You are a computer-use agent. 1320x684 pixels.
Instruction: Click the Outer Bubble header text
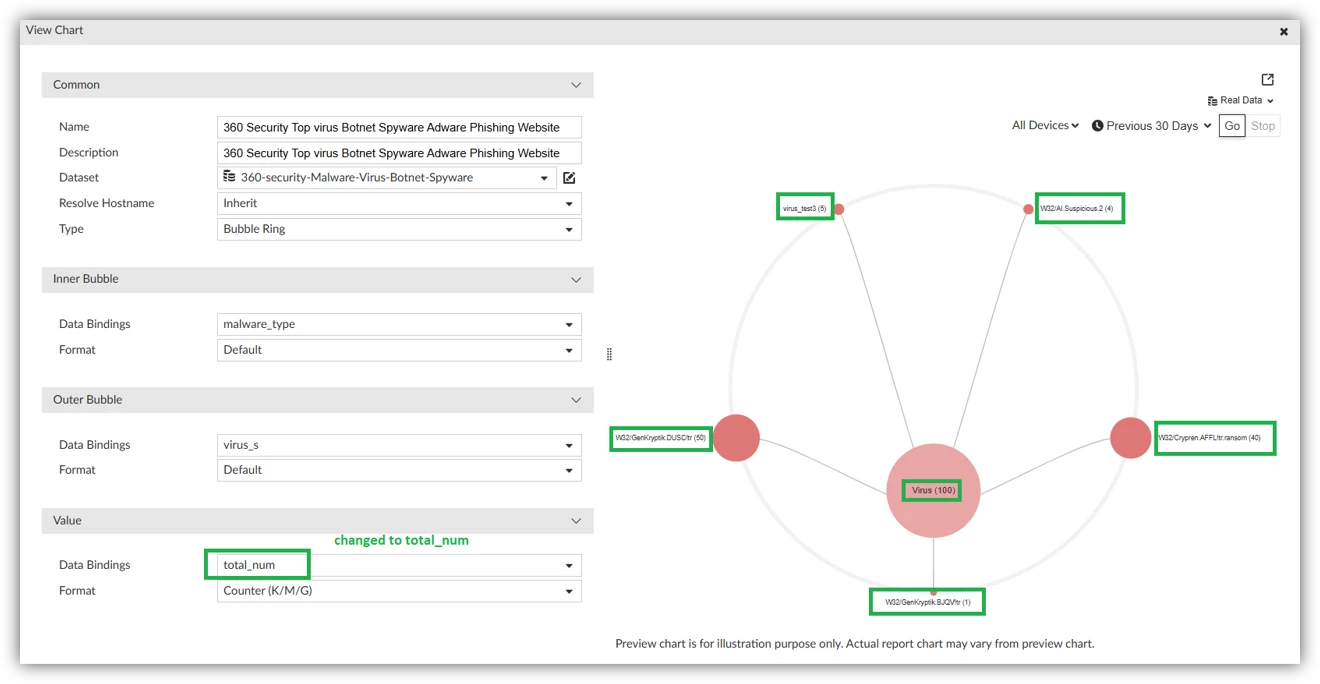88,400
